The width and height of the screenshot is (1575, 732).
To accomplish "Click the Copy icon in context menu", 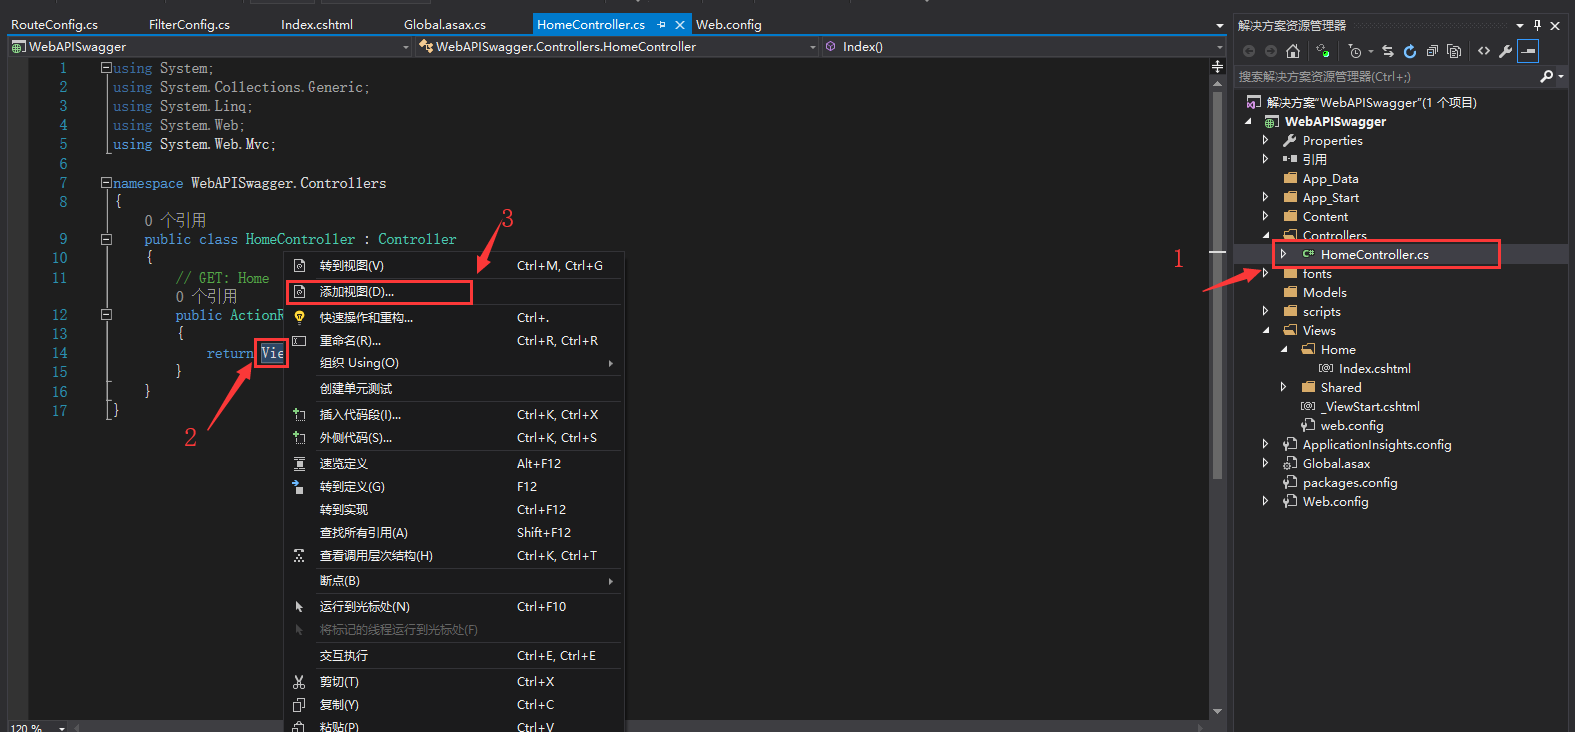I will click(x=299, y=705).
